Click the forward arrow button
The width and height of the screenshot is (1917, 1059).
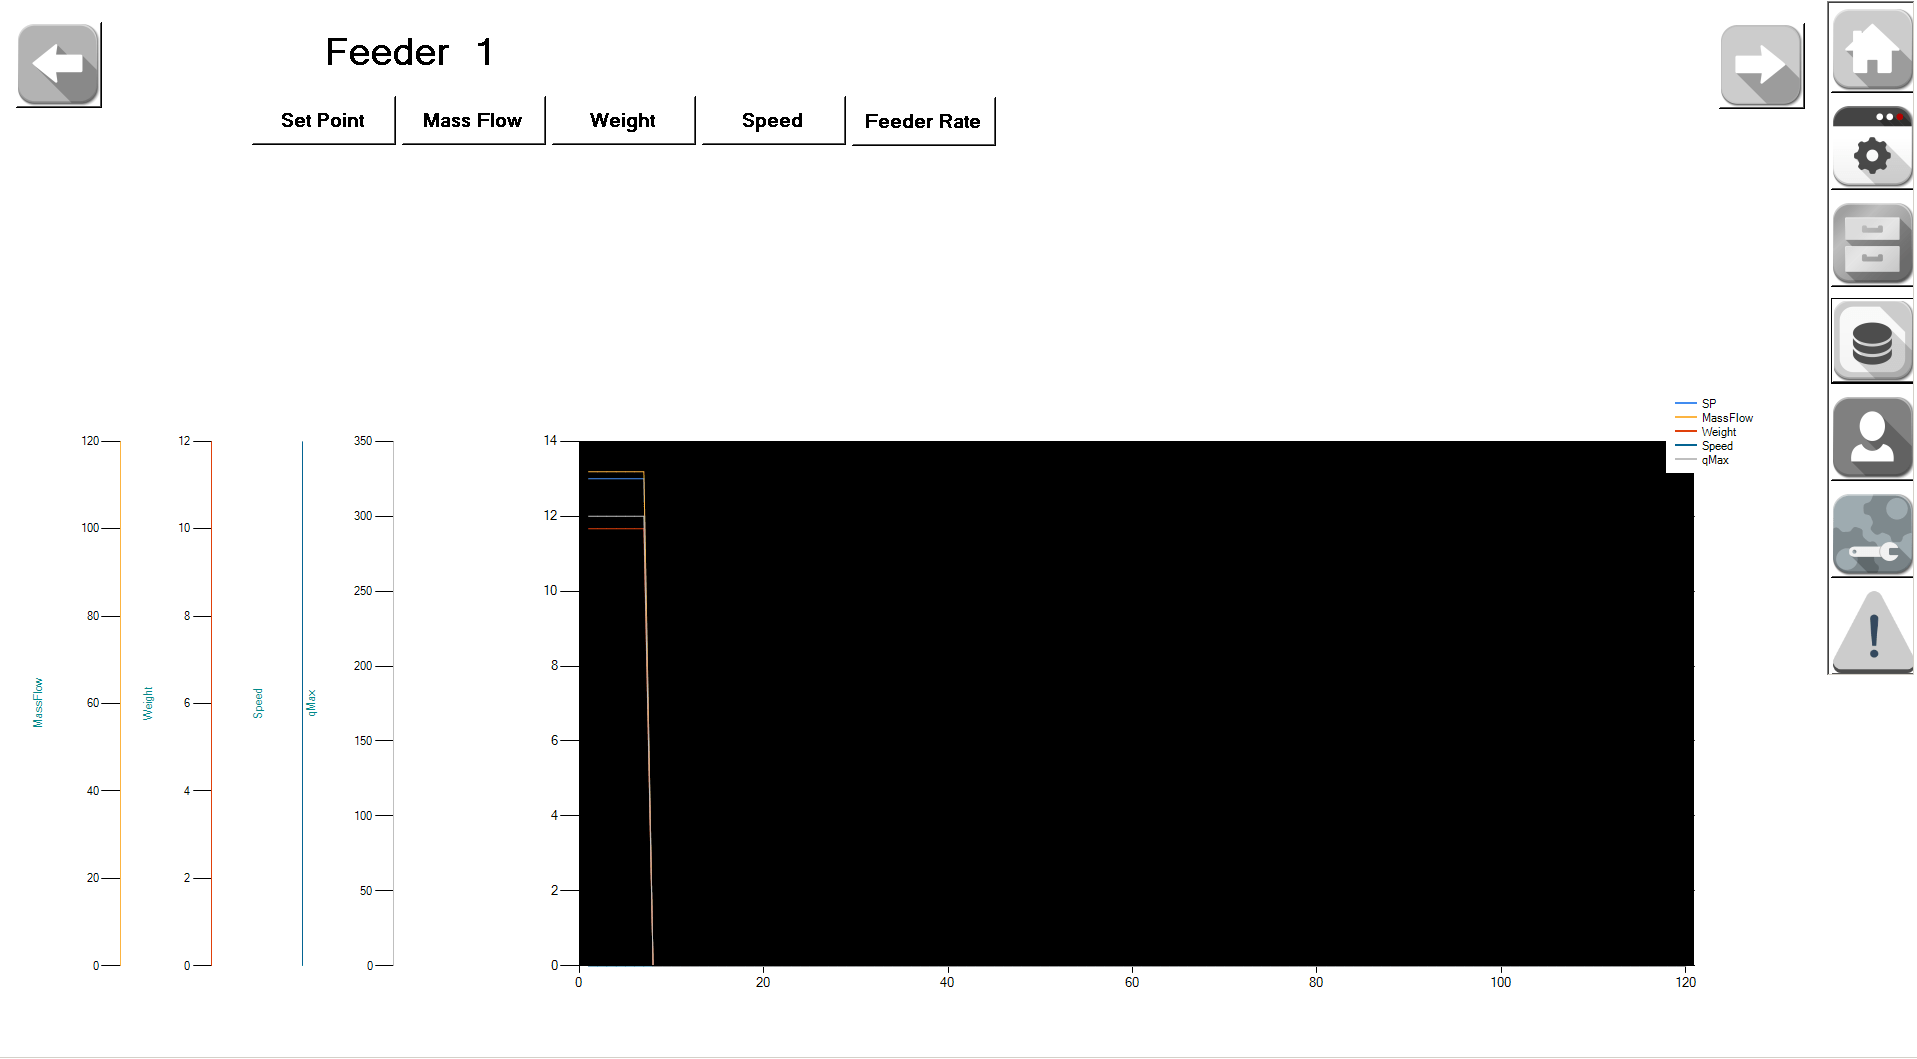[x=1761, y=66]
